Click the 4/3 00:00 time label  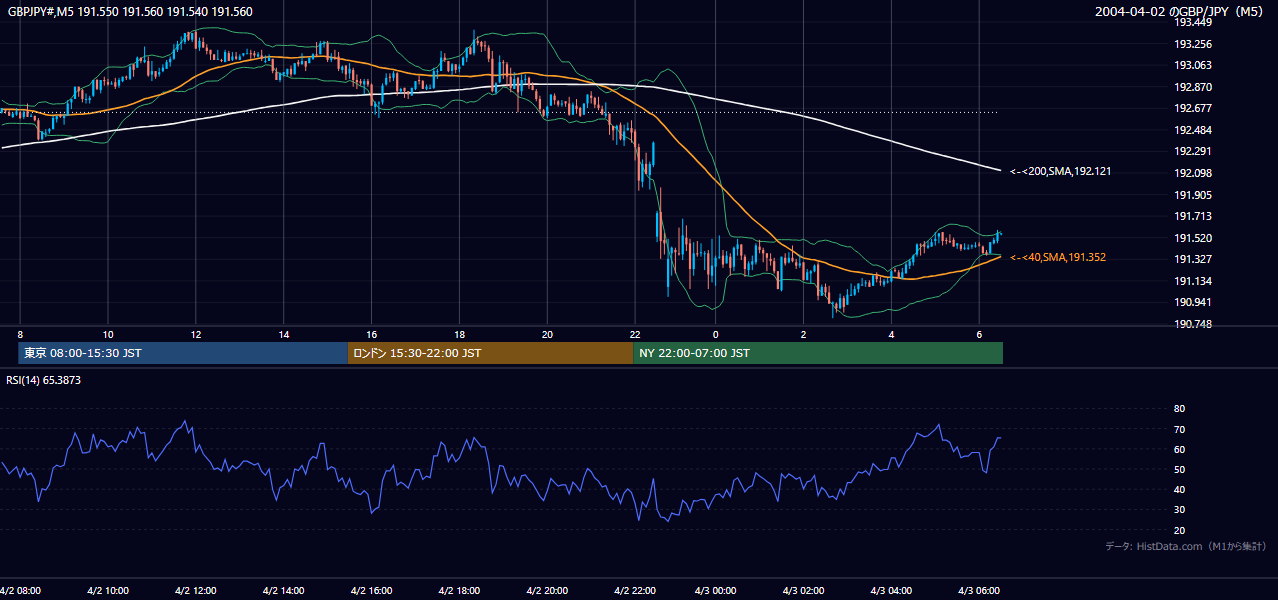click(716, 590)
